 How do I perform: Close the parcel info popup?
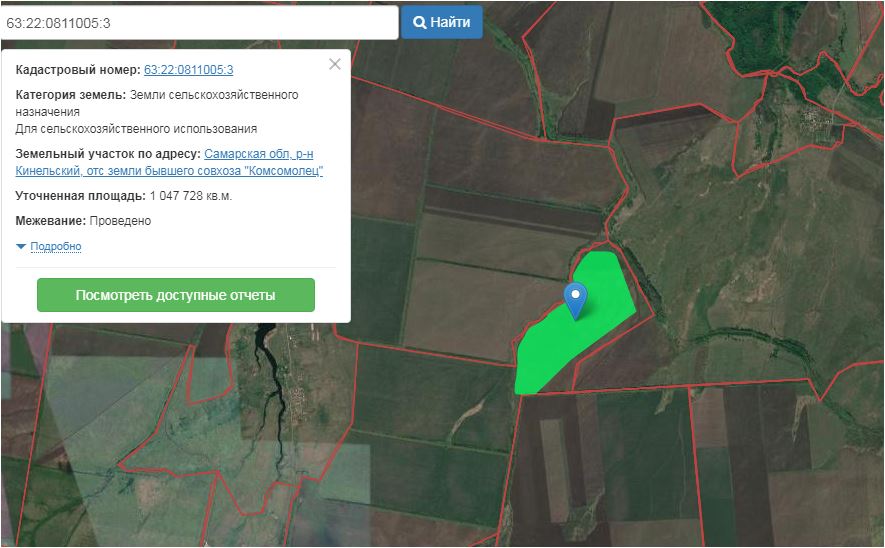tap(335, 64)
